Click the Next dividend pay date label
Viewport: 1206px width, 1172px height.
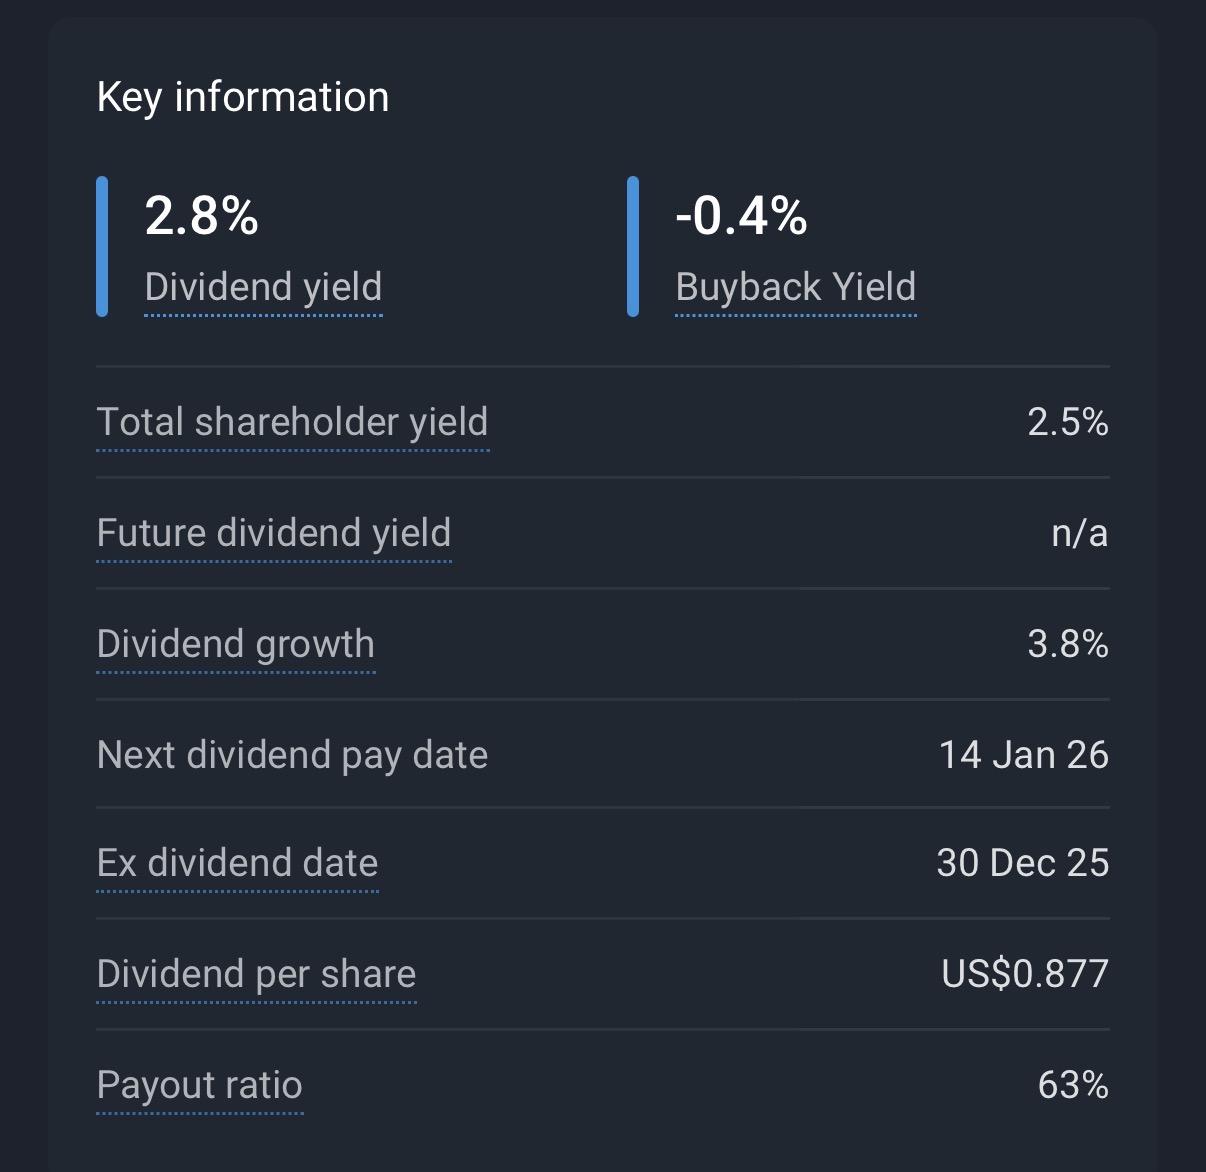[x=292, y=755]
